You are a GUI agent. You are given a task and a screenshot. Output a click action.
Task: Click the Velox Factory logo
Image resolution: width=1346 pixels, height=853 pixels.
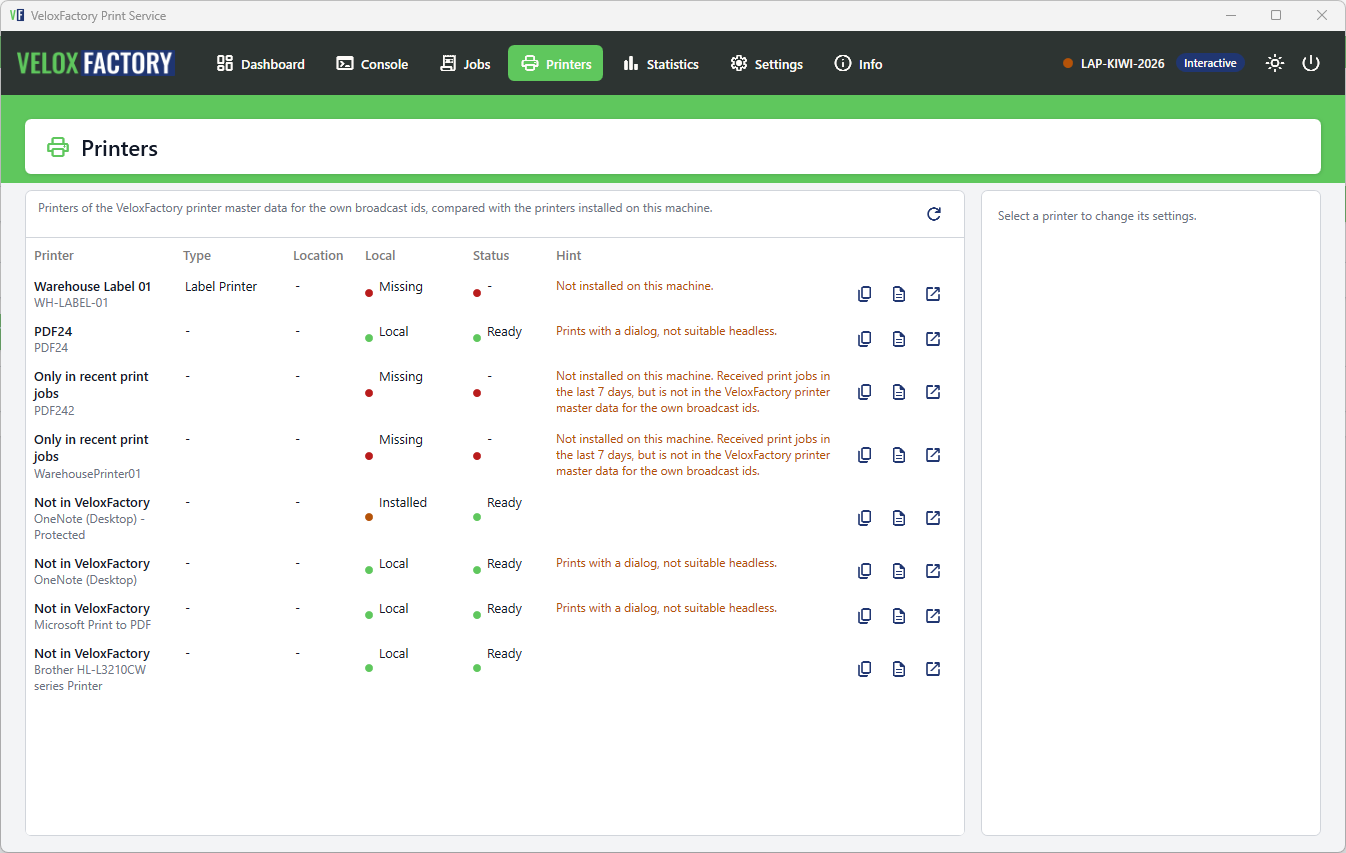pyautogui.click(x=95, y=63)
